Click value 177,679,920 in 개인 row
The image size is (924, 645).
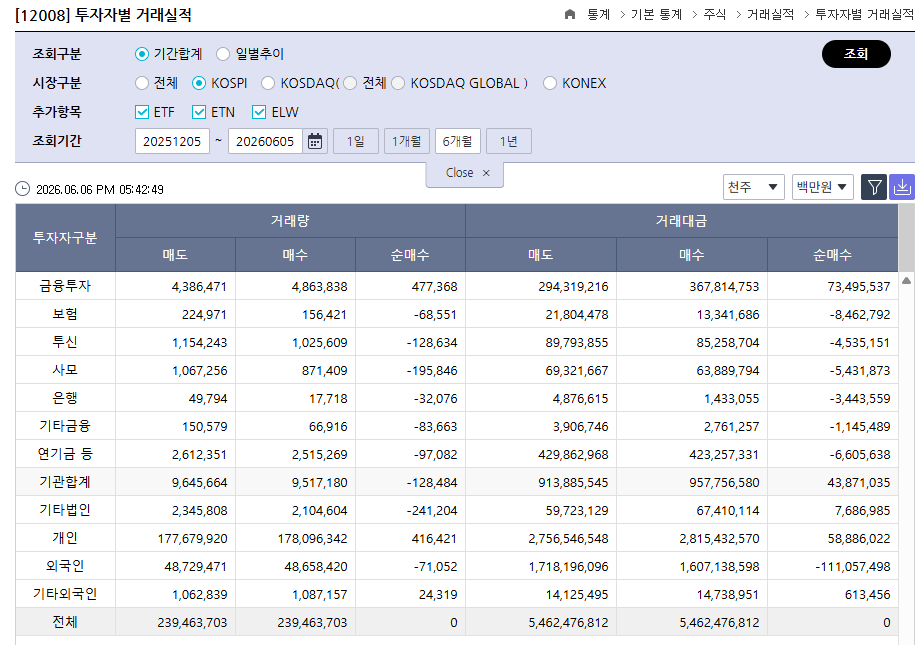click(192, 538)
